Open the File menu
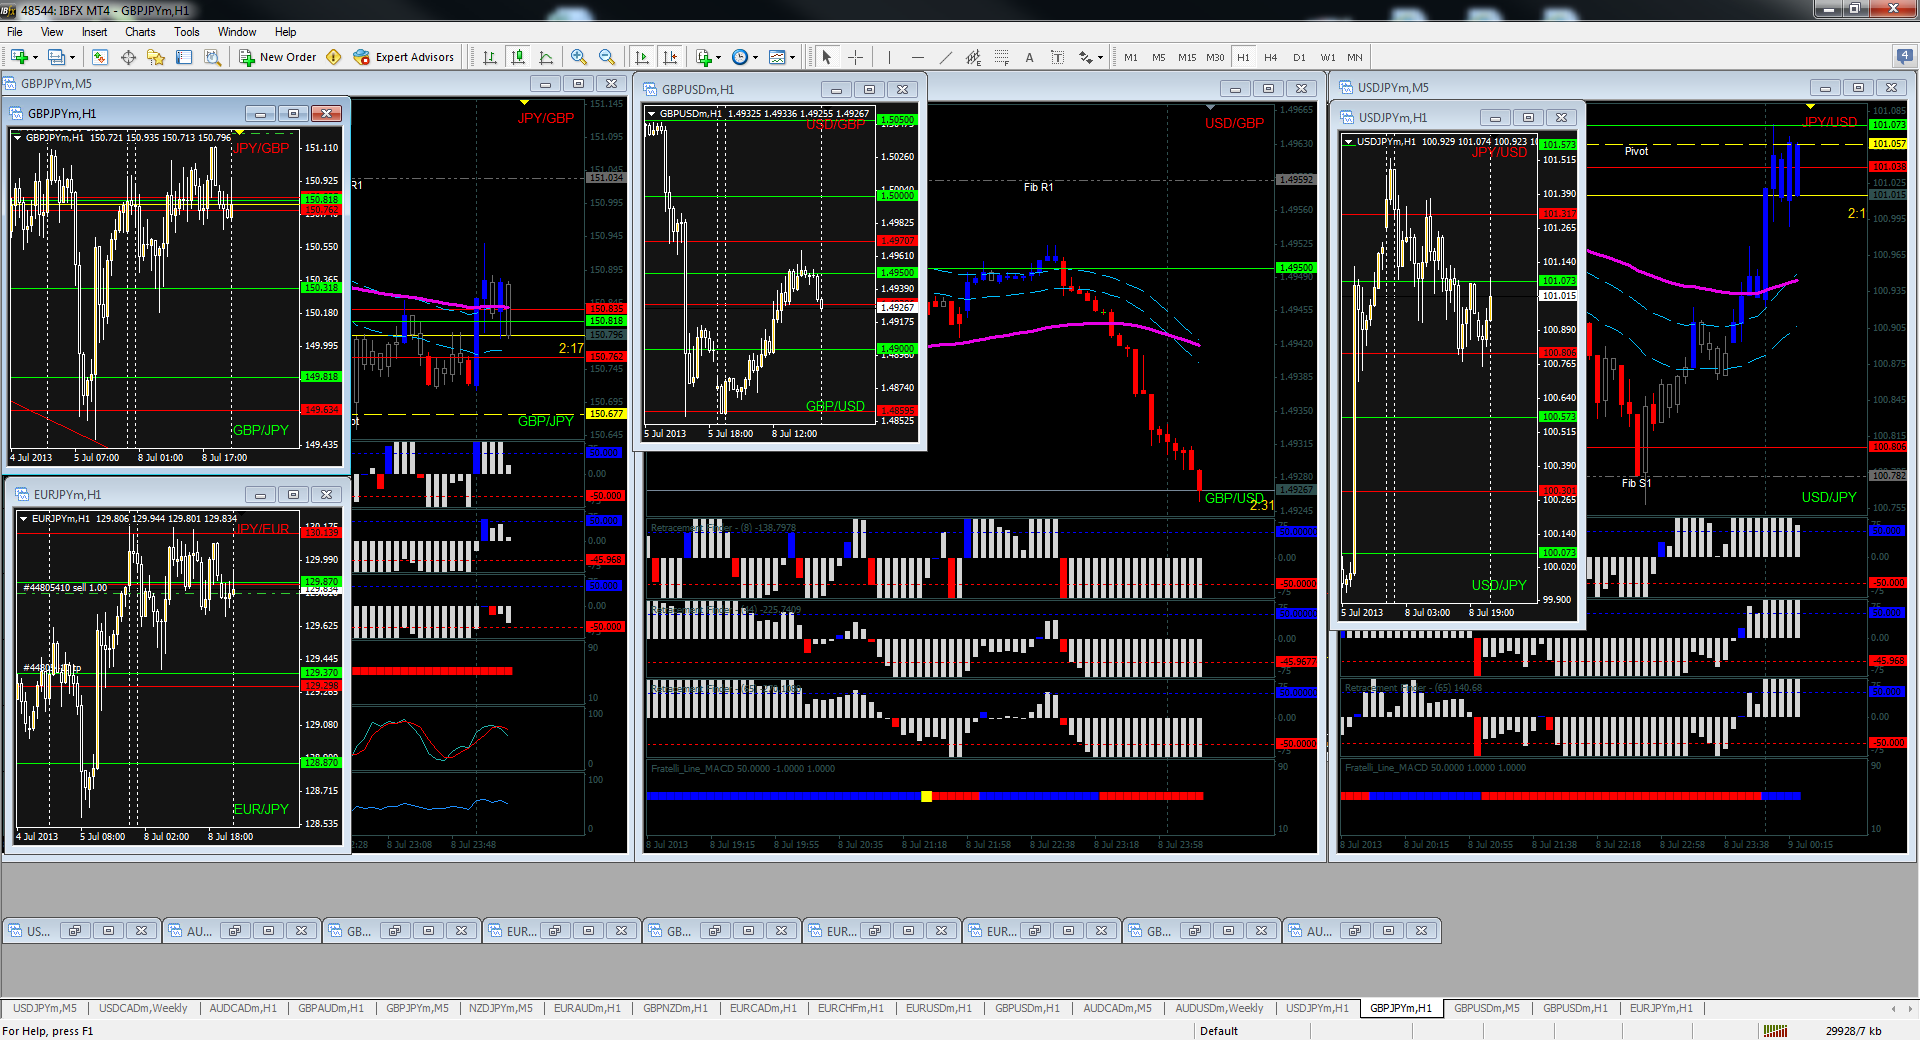Viewport: 1920px width, 1040px height. pos(15,32)
